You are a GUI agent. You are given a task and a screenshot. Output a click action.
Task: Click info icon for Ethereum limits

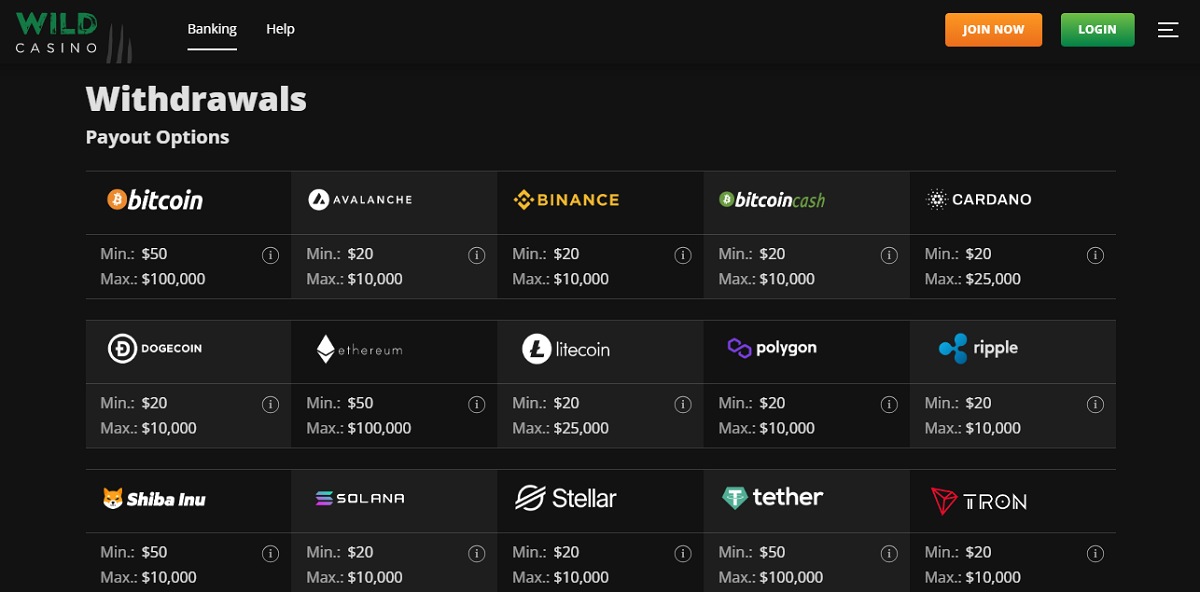tap(476, 404)
